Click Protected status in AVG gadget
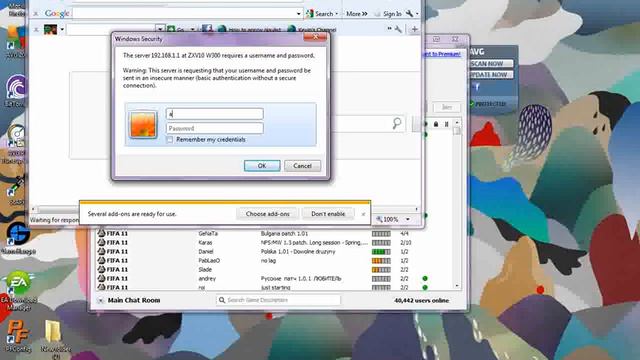Viewport: 640px width, 360px height. [488, 104]
